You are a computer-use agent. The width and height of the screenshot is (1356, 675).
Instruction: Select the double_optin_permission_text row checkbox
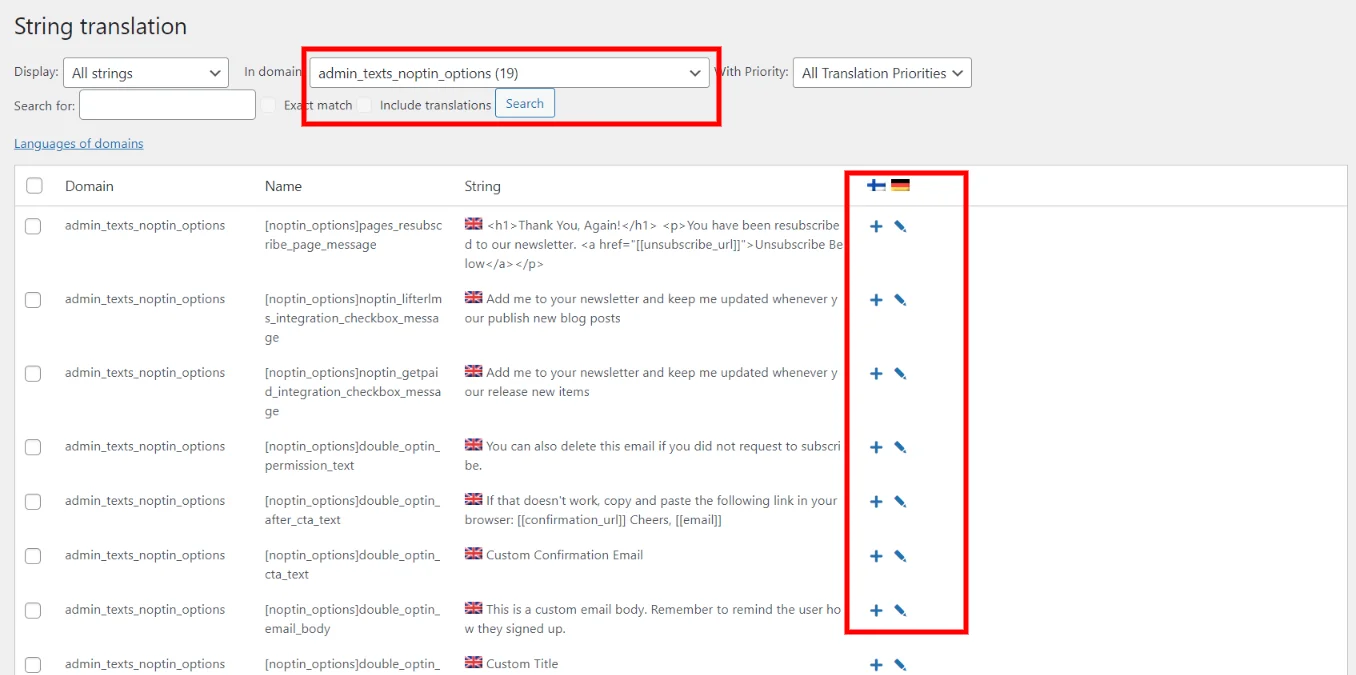point(33,448)
